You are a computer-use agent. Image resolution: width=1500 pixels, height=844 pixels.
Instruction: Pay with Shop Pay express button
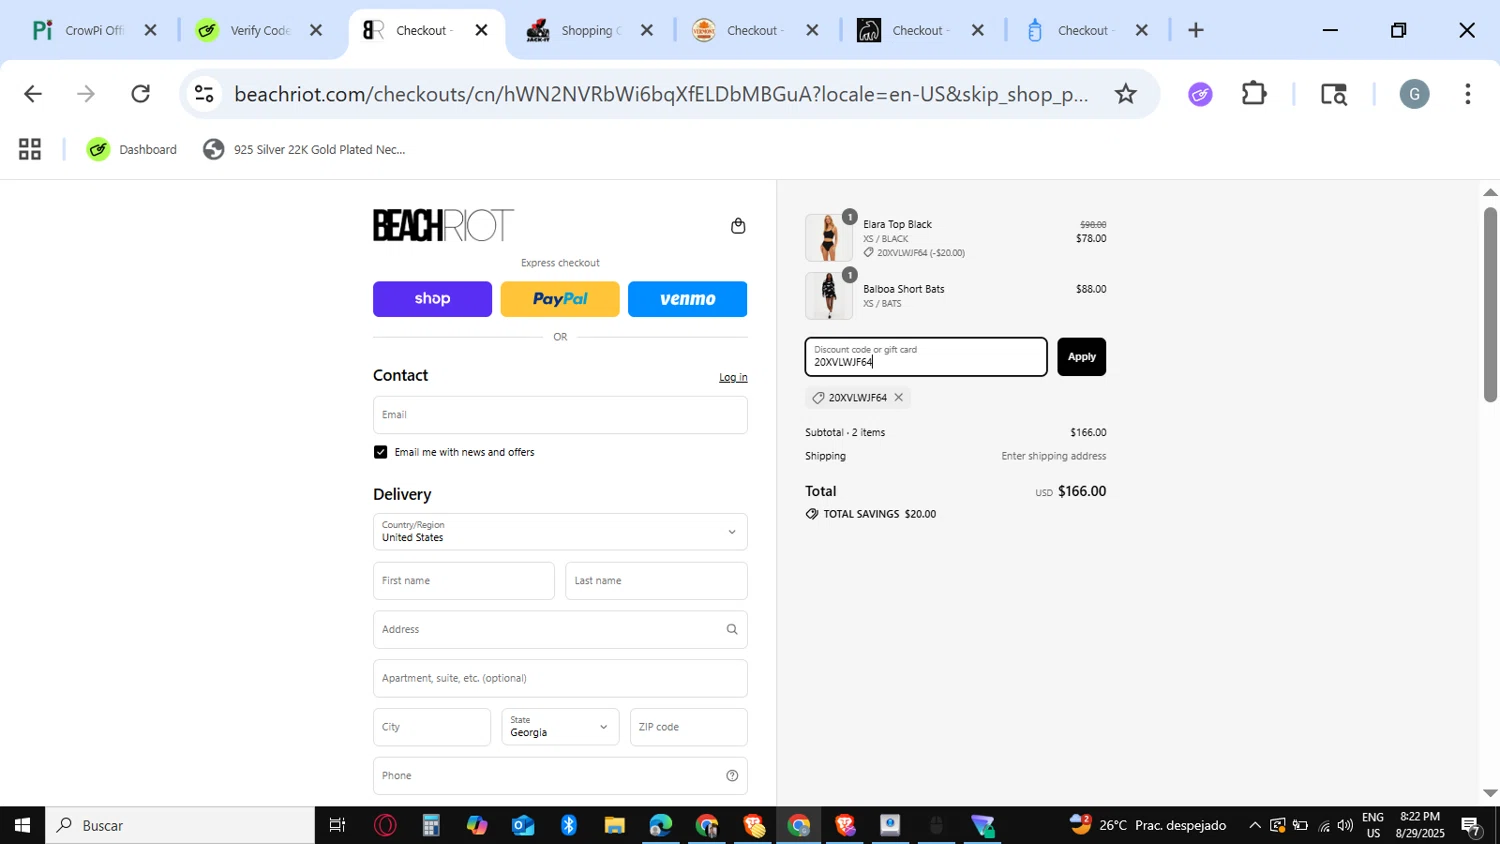(x=432, y=299)
